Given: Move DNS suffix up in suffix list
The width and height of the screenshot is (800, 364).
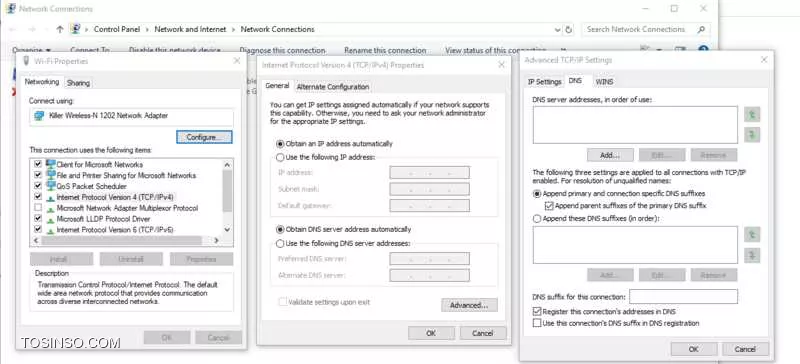Looking at the screenshot, I should point(752,234).
